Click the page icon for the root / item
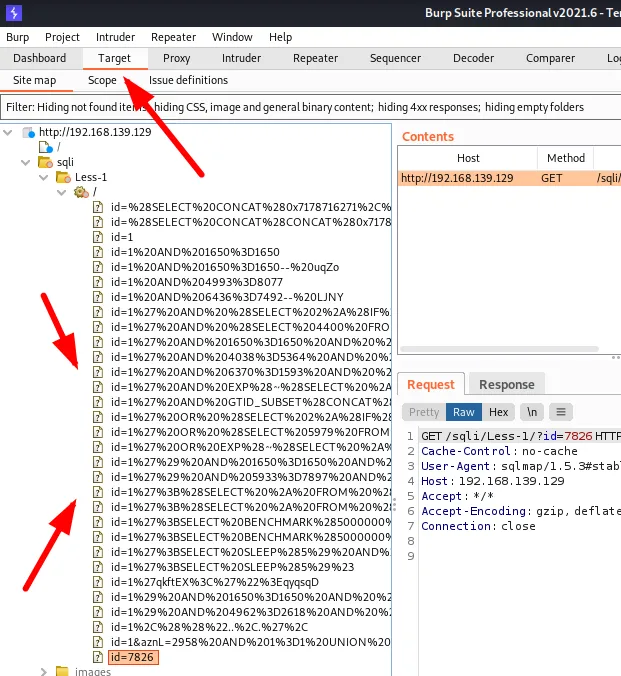The width and height of the screenshot is (621, 676). (46, 147)
